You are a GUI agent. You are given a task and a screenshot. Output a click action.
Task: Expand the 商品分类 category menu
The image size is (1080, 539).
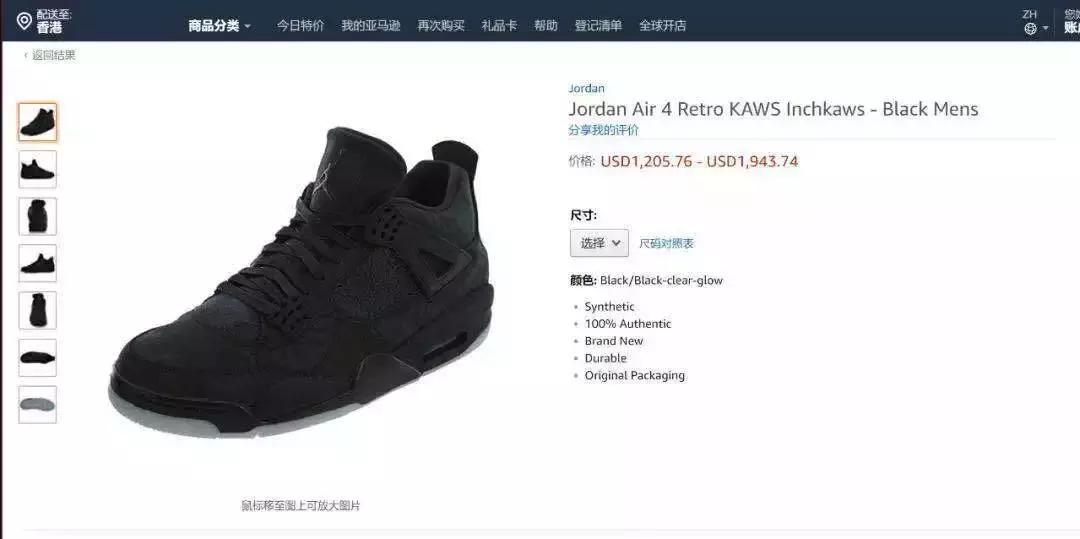tap(220, 26)
